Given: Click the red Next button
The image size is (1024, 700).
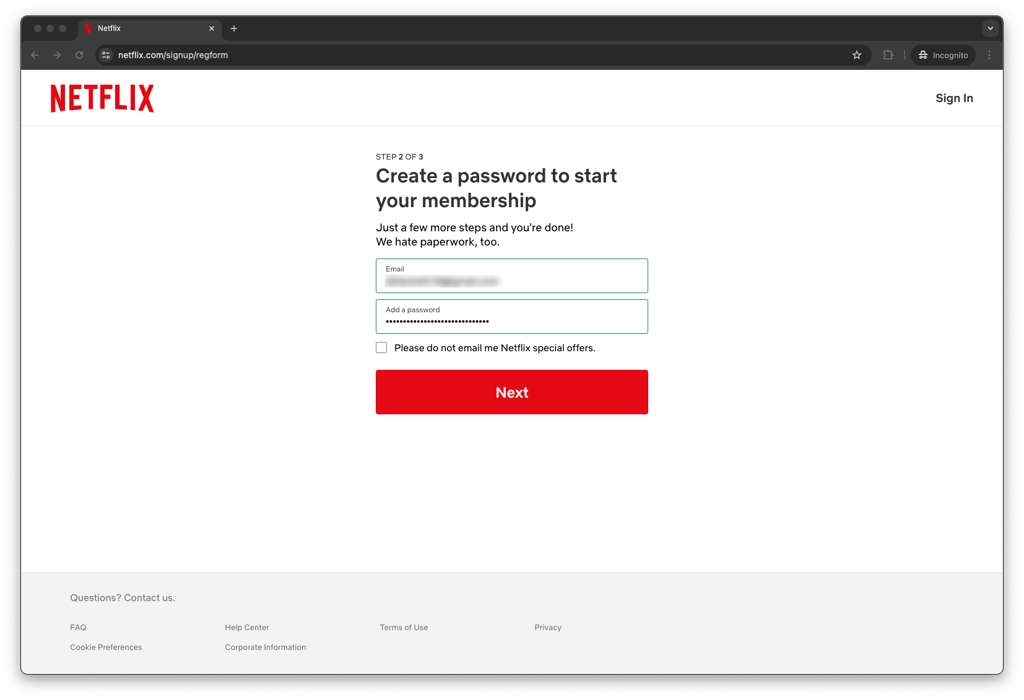Looking at the screenshot, I should point(511,392).
